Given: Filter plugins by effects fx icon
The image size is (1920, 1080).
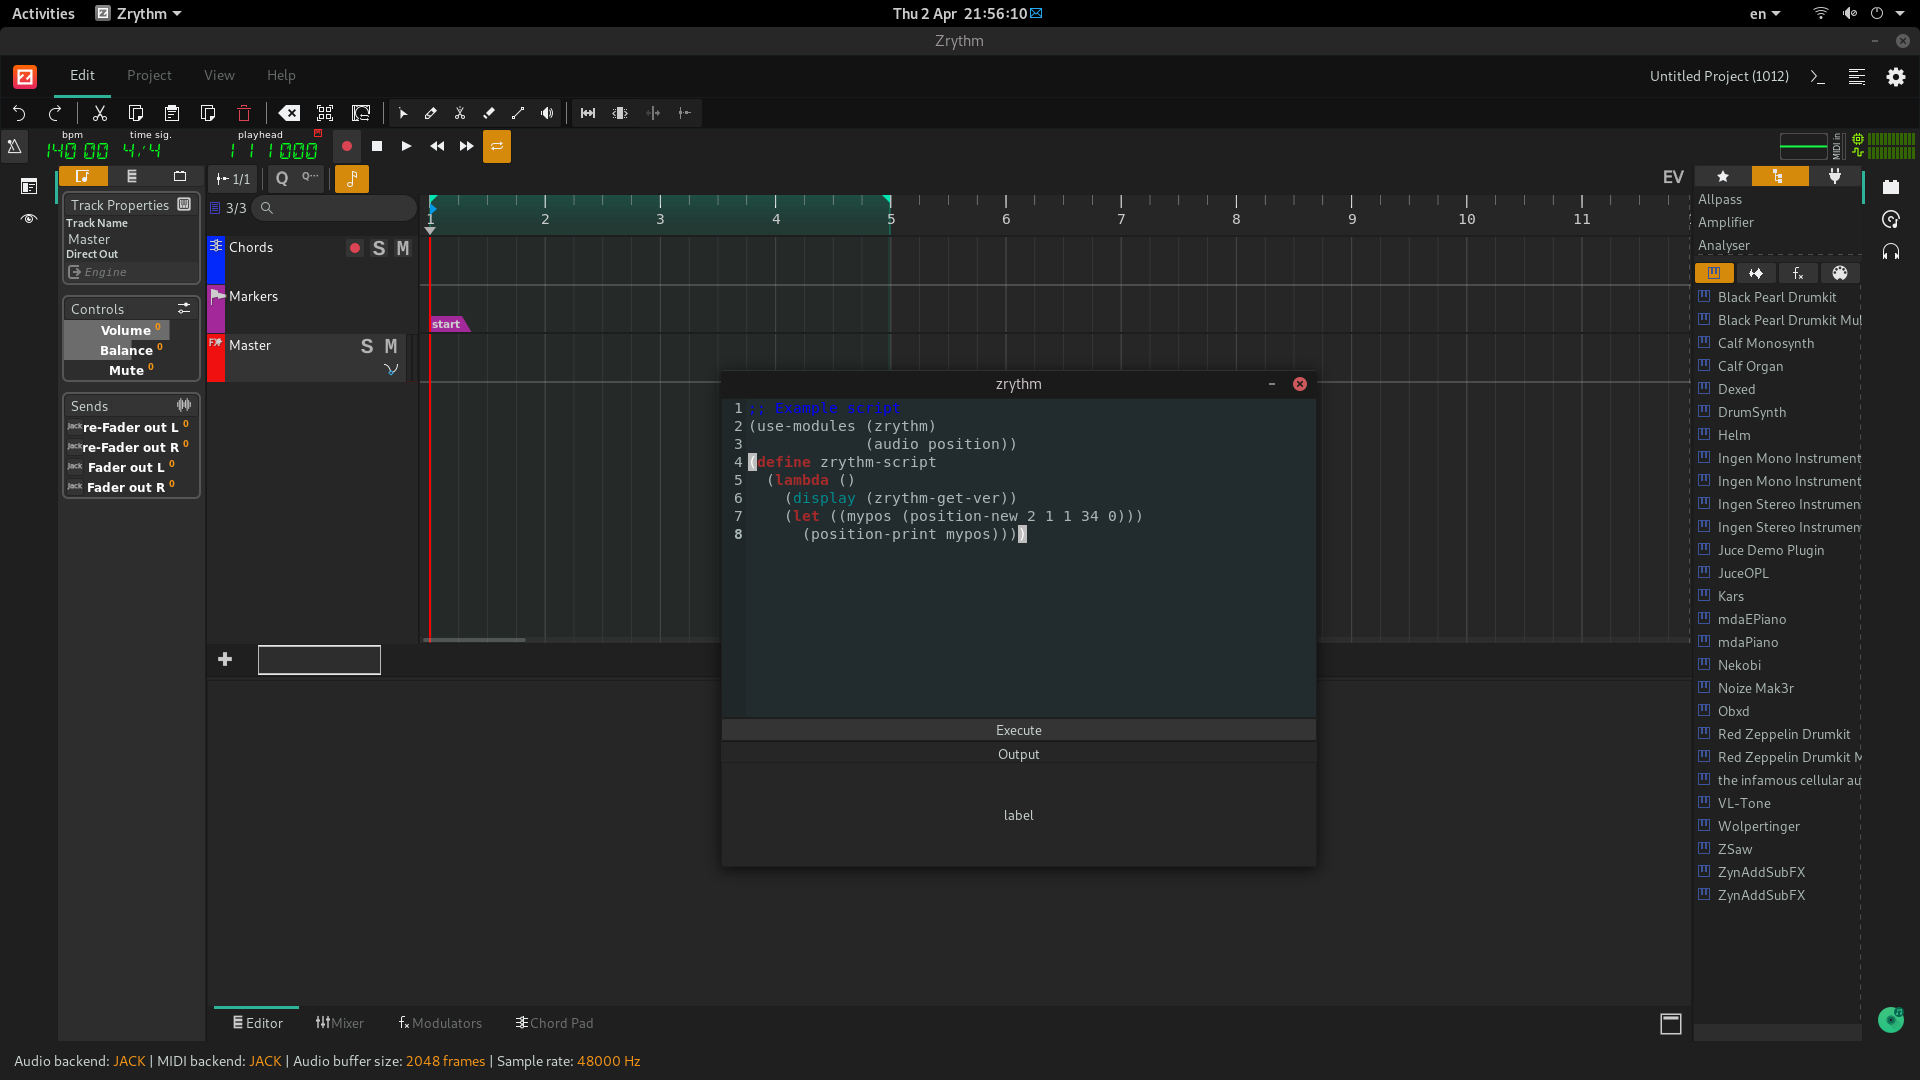Looking at the screenshot, I should pos(1798,273).
